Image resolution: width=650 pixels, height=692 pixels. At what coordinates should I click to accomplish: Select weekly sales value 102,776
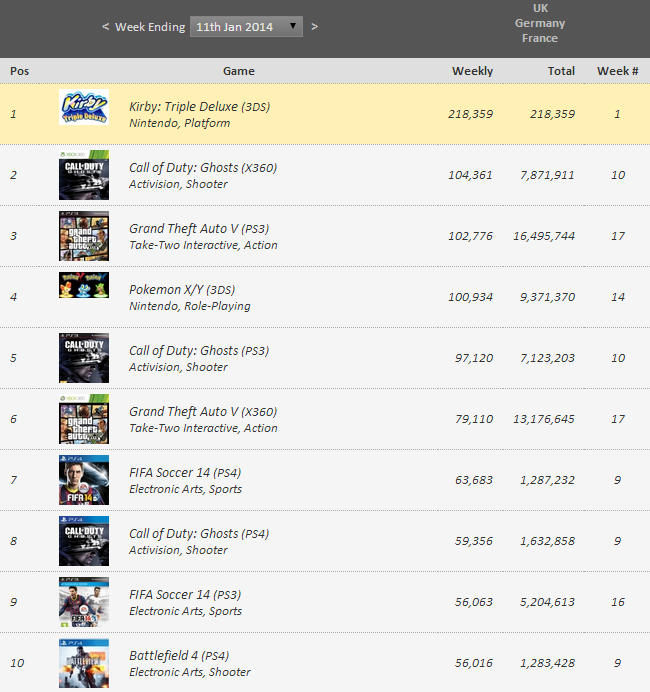(x=470, y=236)
